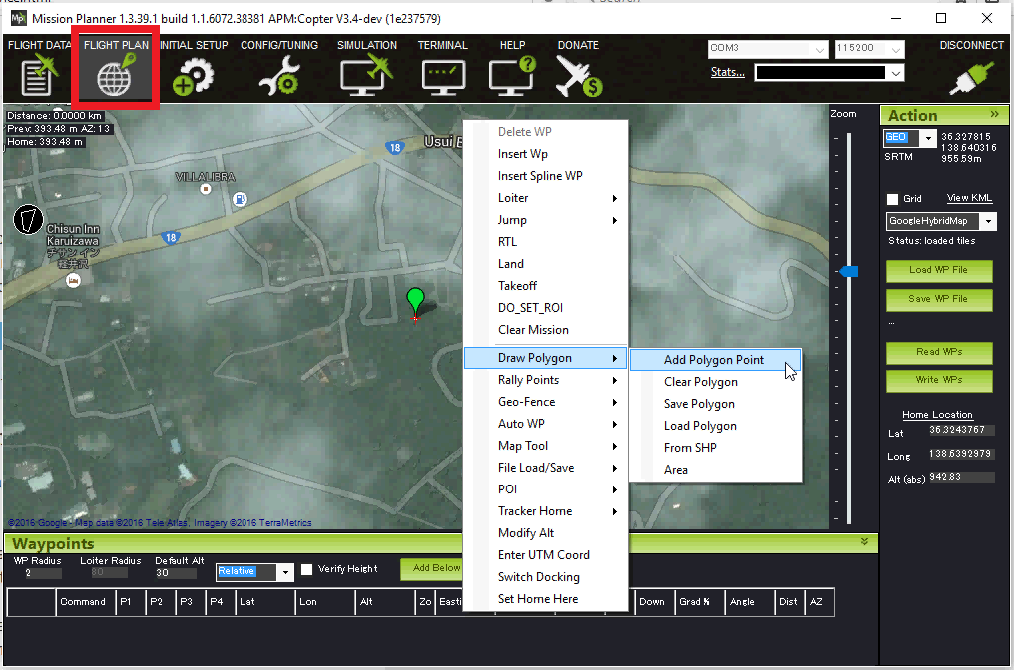Open the GoogleHybridMap map type dropdown
This screenshot has width=1014, height=670.
coord(988,221)
